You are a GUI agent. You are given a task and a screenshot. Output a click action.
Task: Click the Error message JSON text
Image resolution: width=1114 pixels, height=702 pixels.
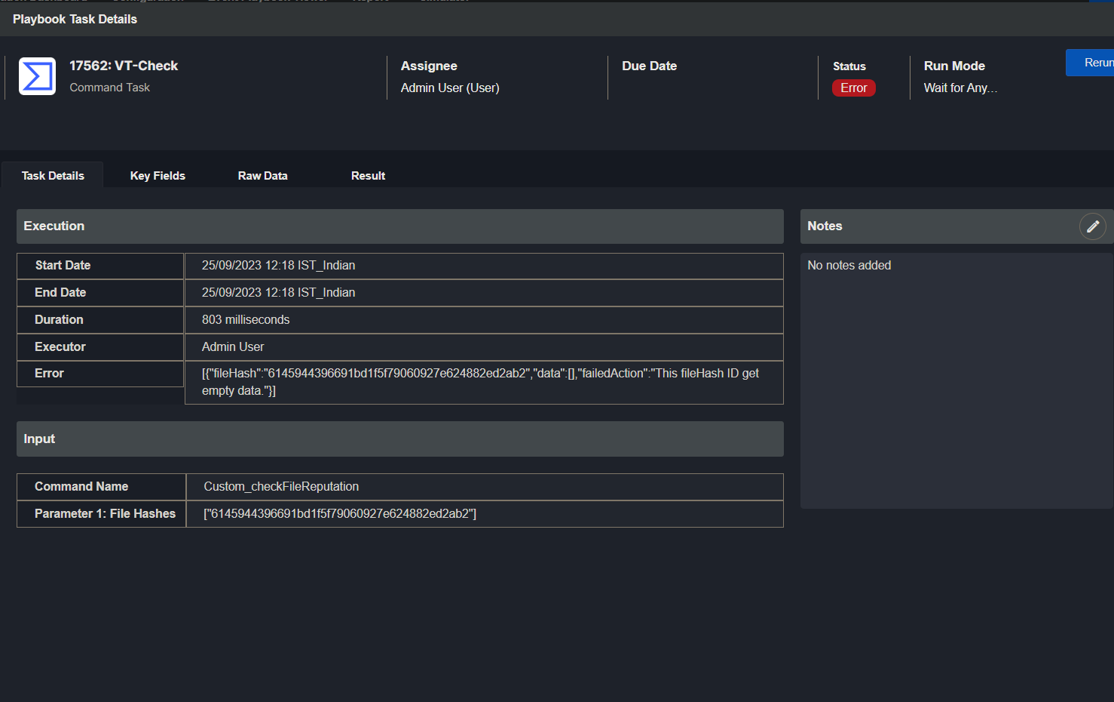(480, 382)
